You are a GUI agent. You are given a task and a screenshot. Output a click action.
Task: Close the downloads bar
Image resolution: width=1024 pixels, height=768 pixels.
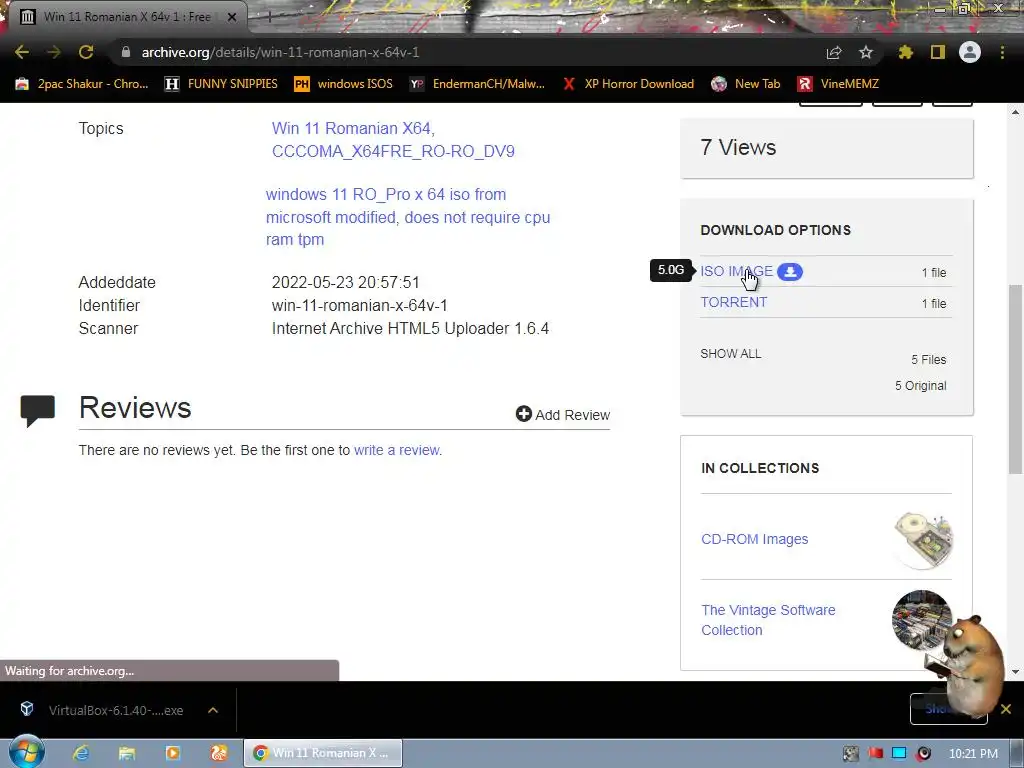click(x=1006, y=709)
